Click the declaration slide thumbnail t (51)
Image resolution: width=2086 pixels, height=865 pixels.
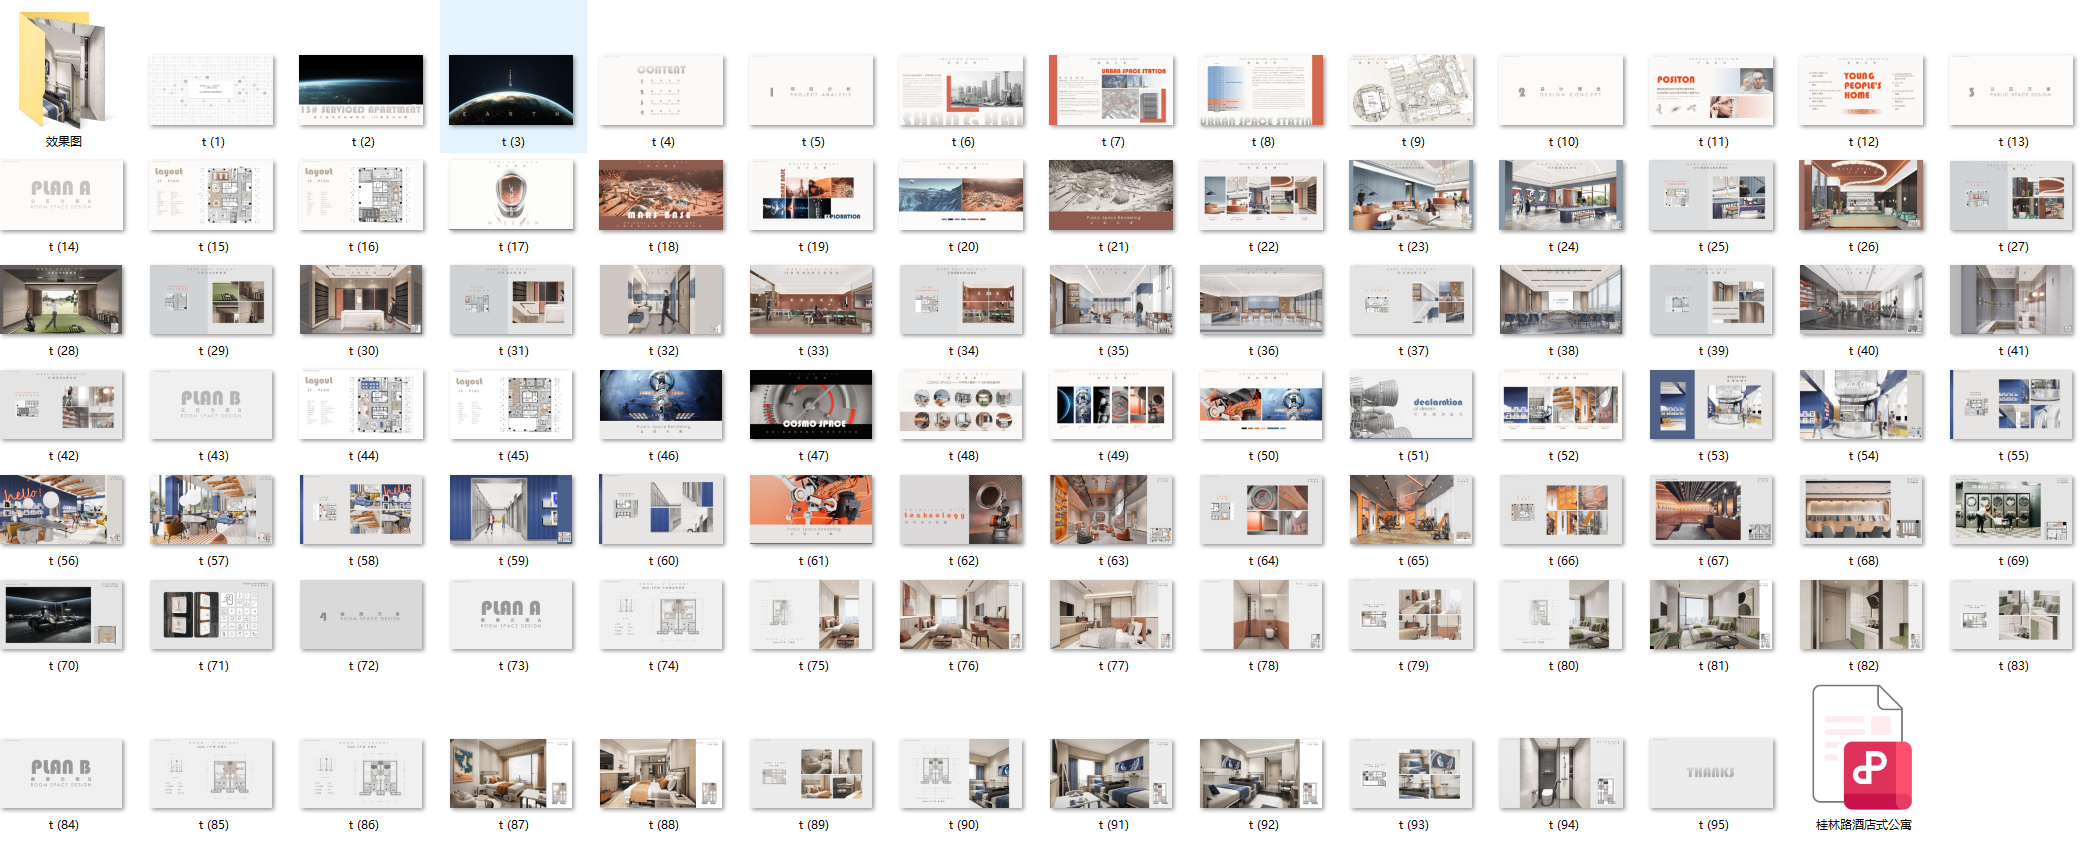[x=1411, y=404]
